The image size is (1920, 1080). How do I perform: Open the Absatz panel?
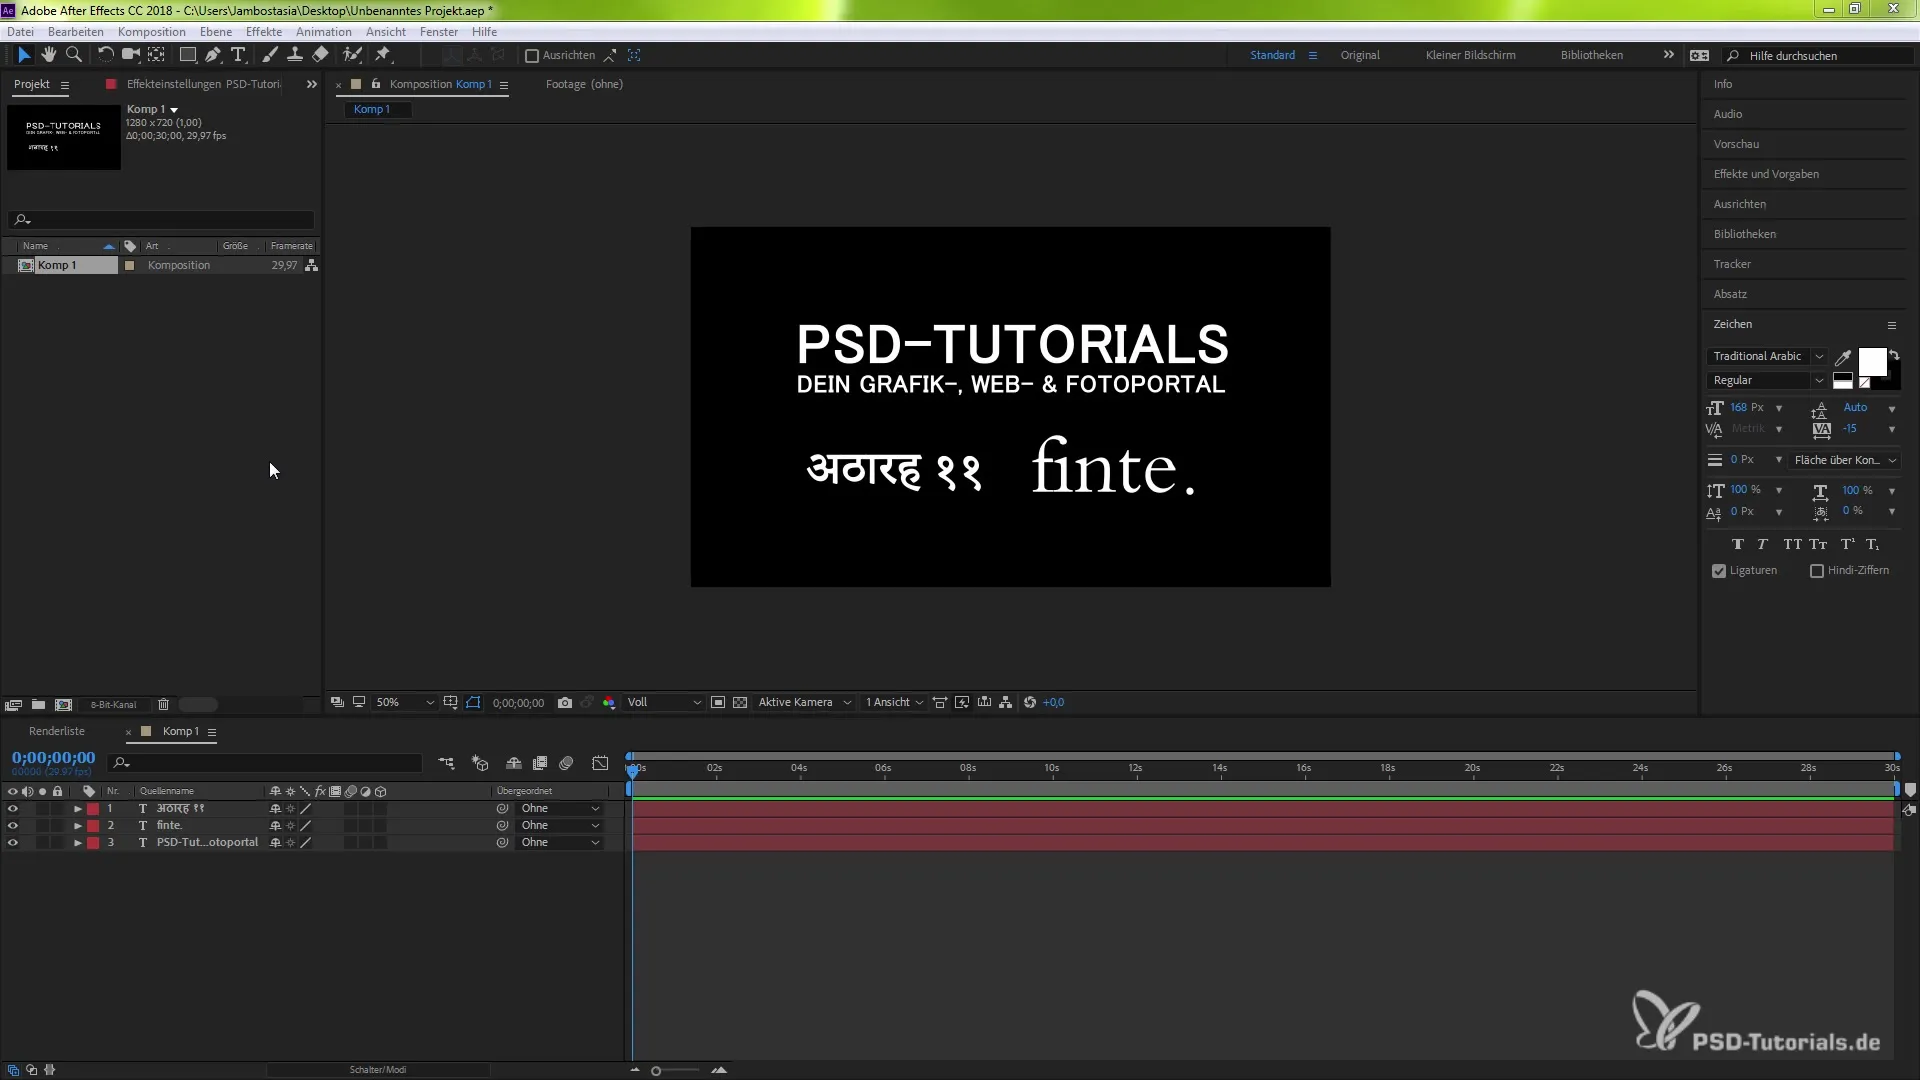(1730, 294)
